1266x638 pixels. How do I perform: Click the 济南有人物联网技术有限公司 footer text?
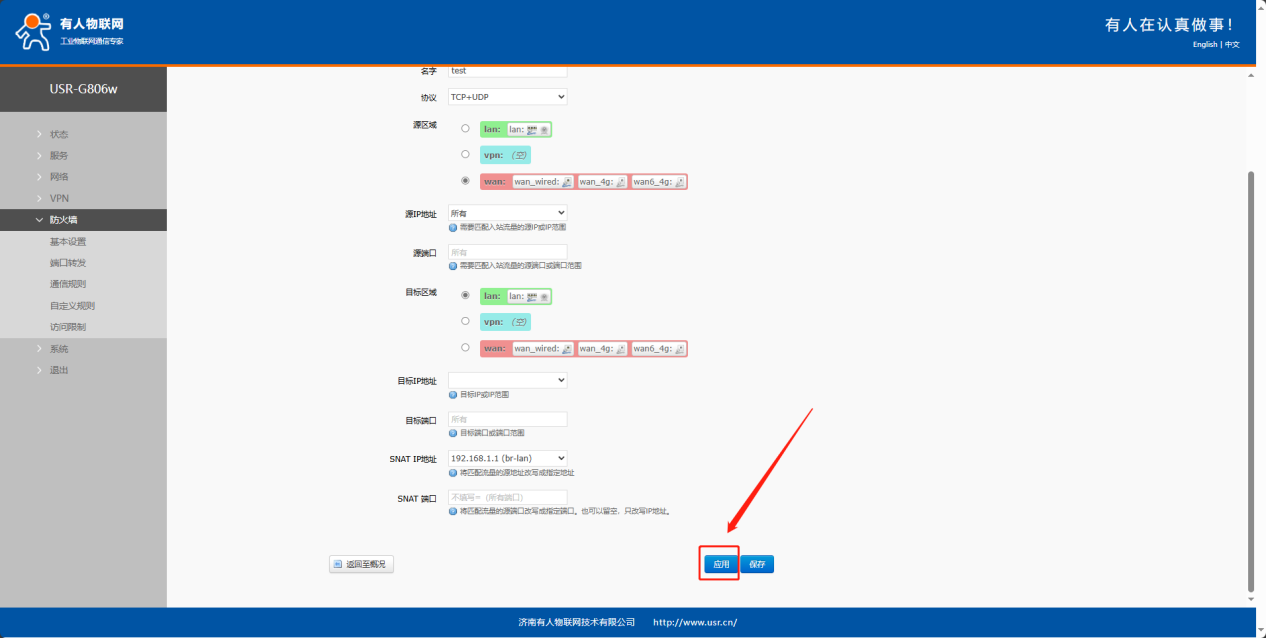(x=577, y=622)
